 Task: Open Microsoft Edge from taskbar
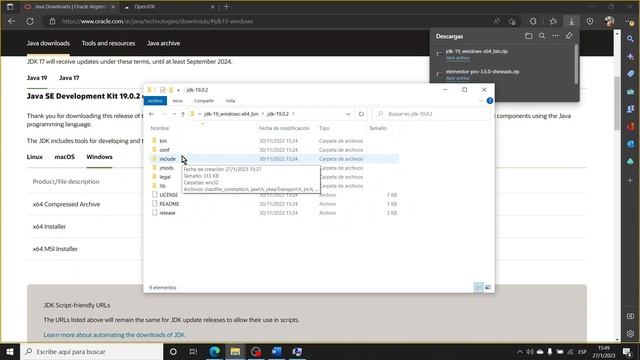tap(215, 351)
